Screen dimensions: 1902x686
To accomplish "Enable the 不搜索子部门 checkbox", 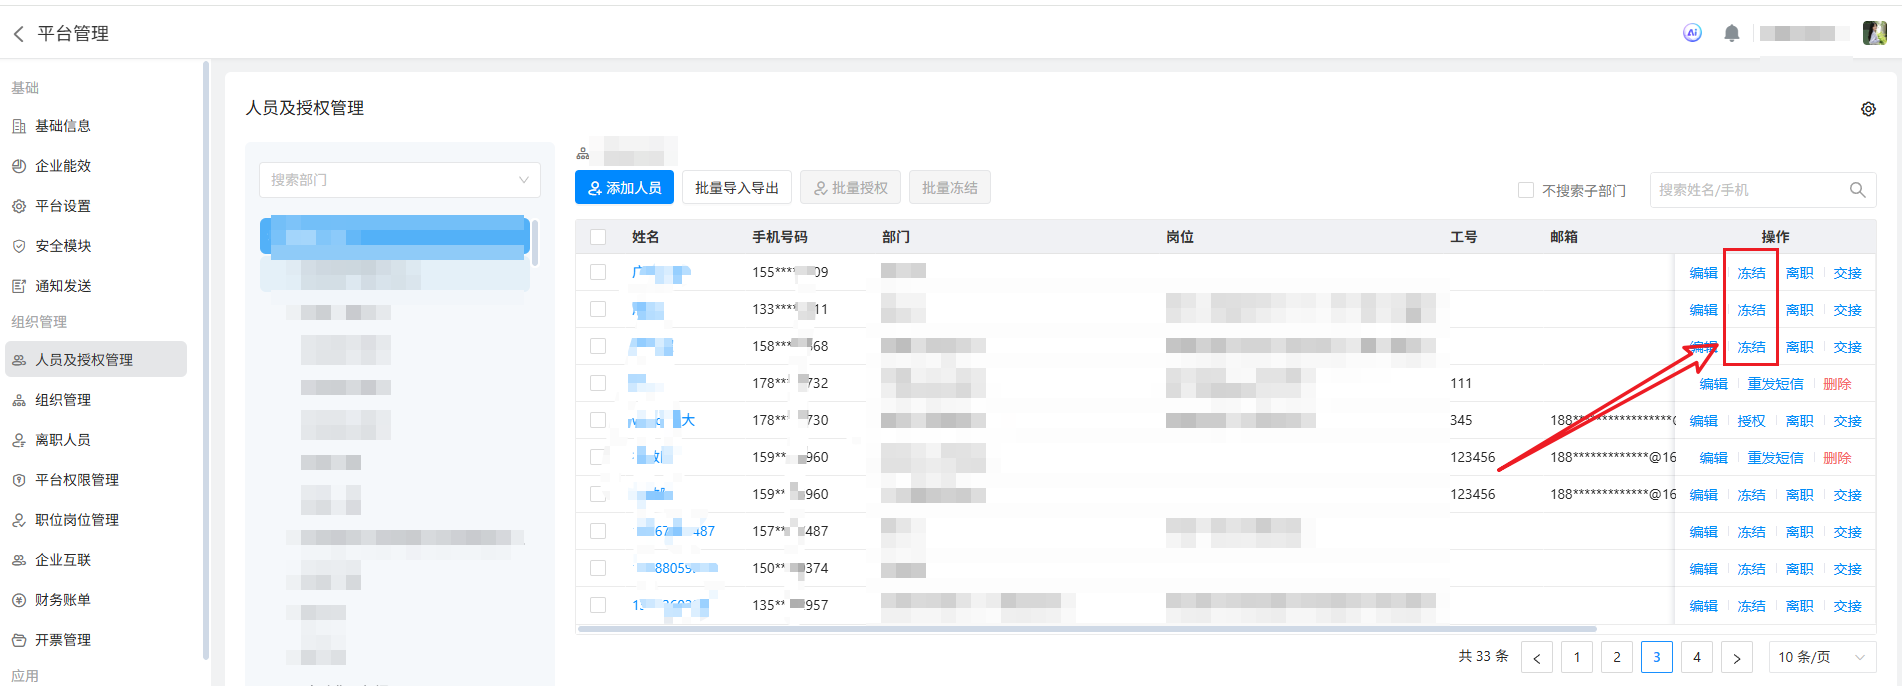I will 1526,190.
